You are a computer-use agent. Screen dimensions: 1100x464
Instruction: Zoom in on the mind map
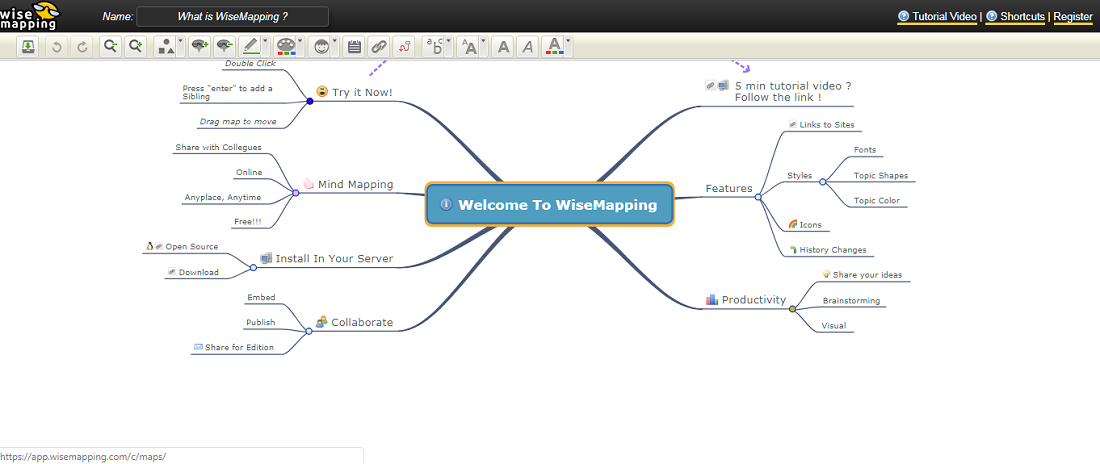[x=135, y=47]
